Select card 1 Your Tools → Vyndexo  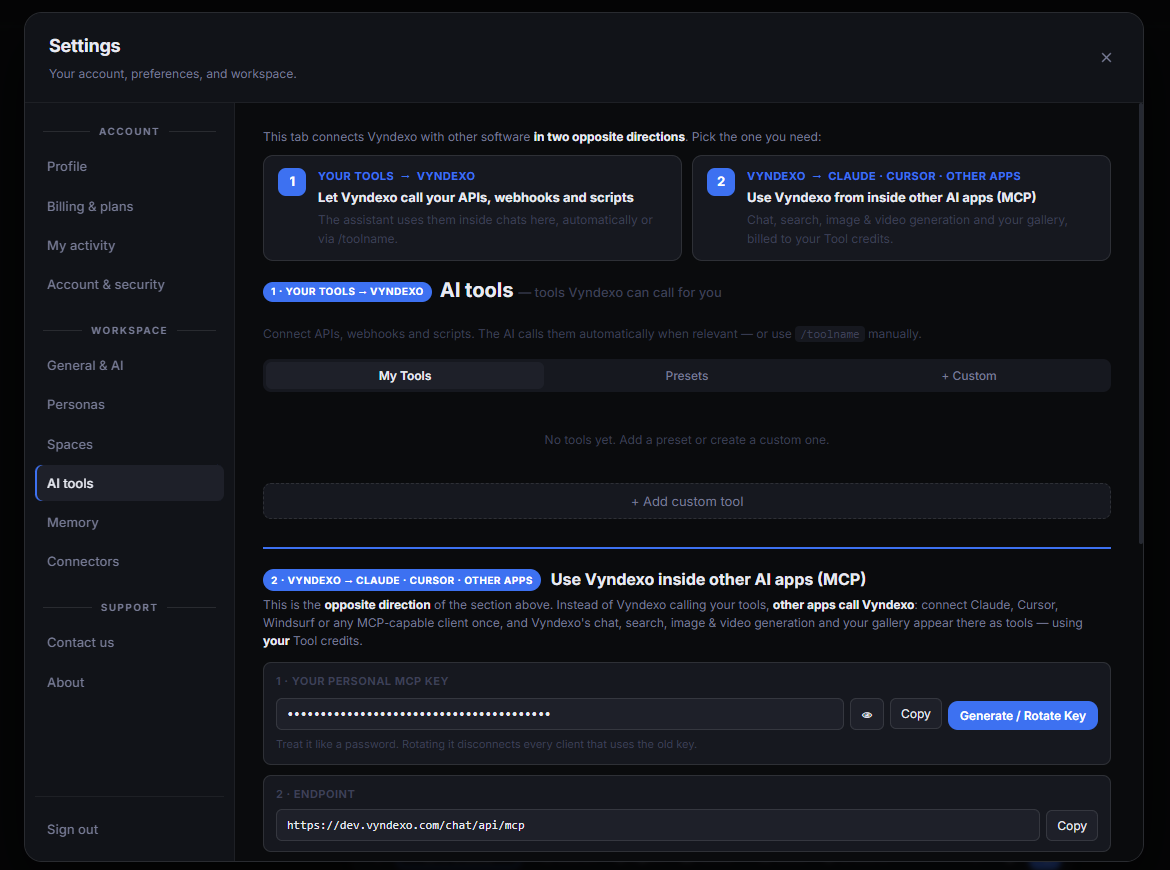pos(472,208)
